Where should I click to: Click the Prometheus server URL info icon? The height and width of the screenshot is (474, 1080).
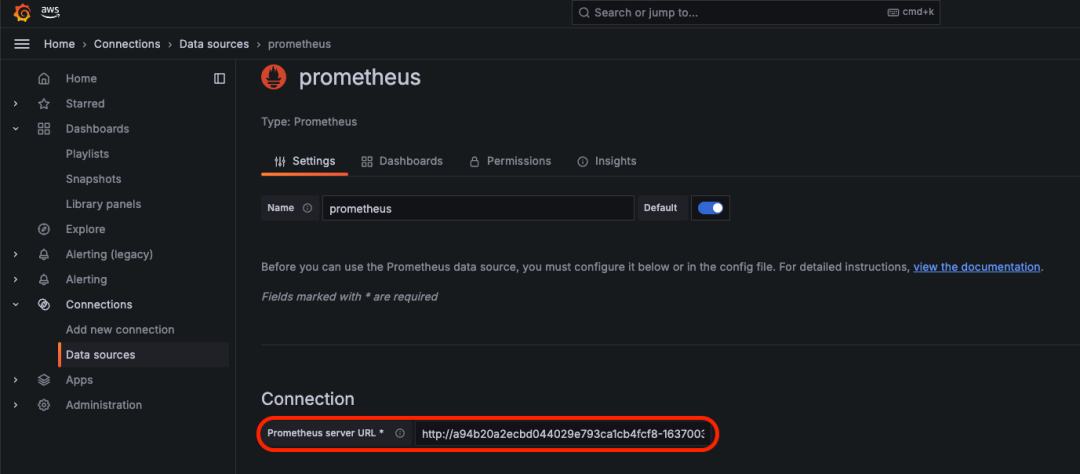(400, 434)
